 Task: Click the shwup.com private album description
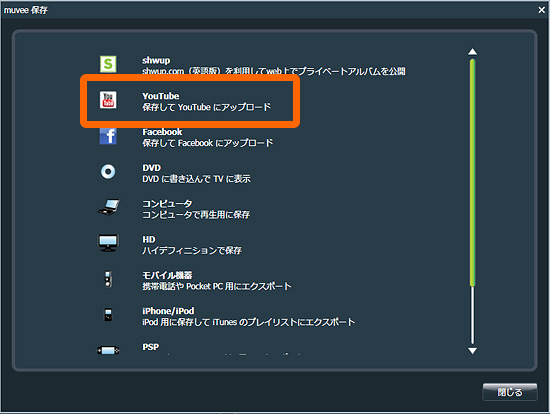(274, 71)
